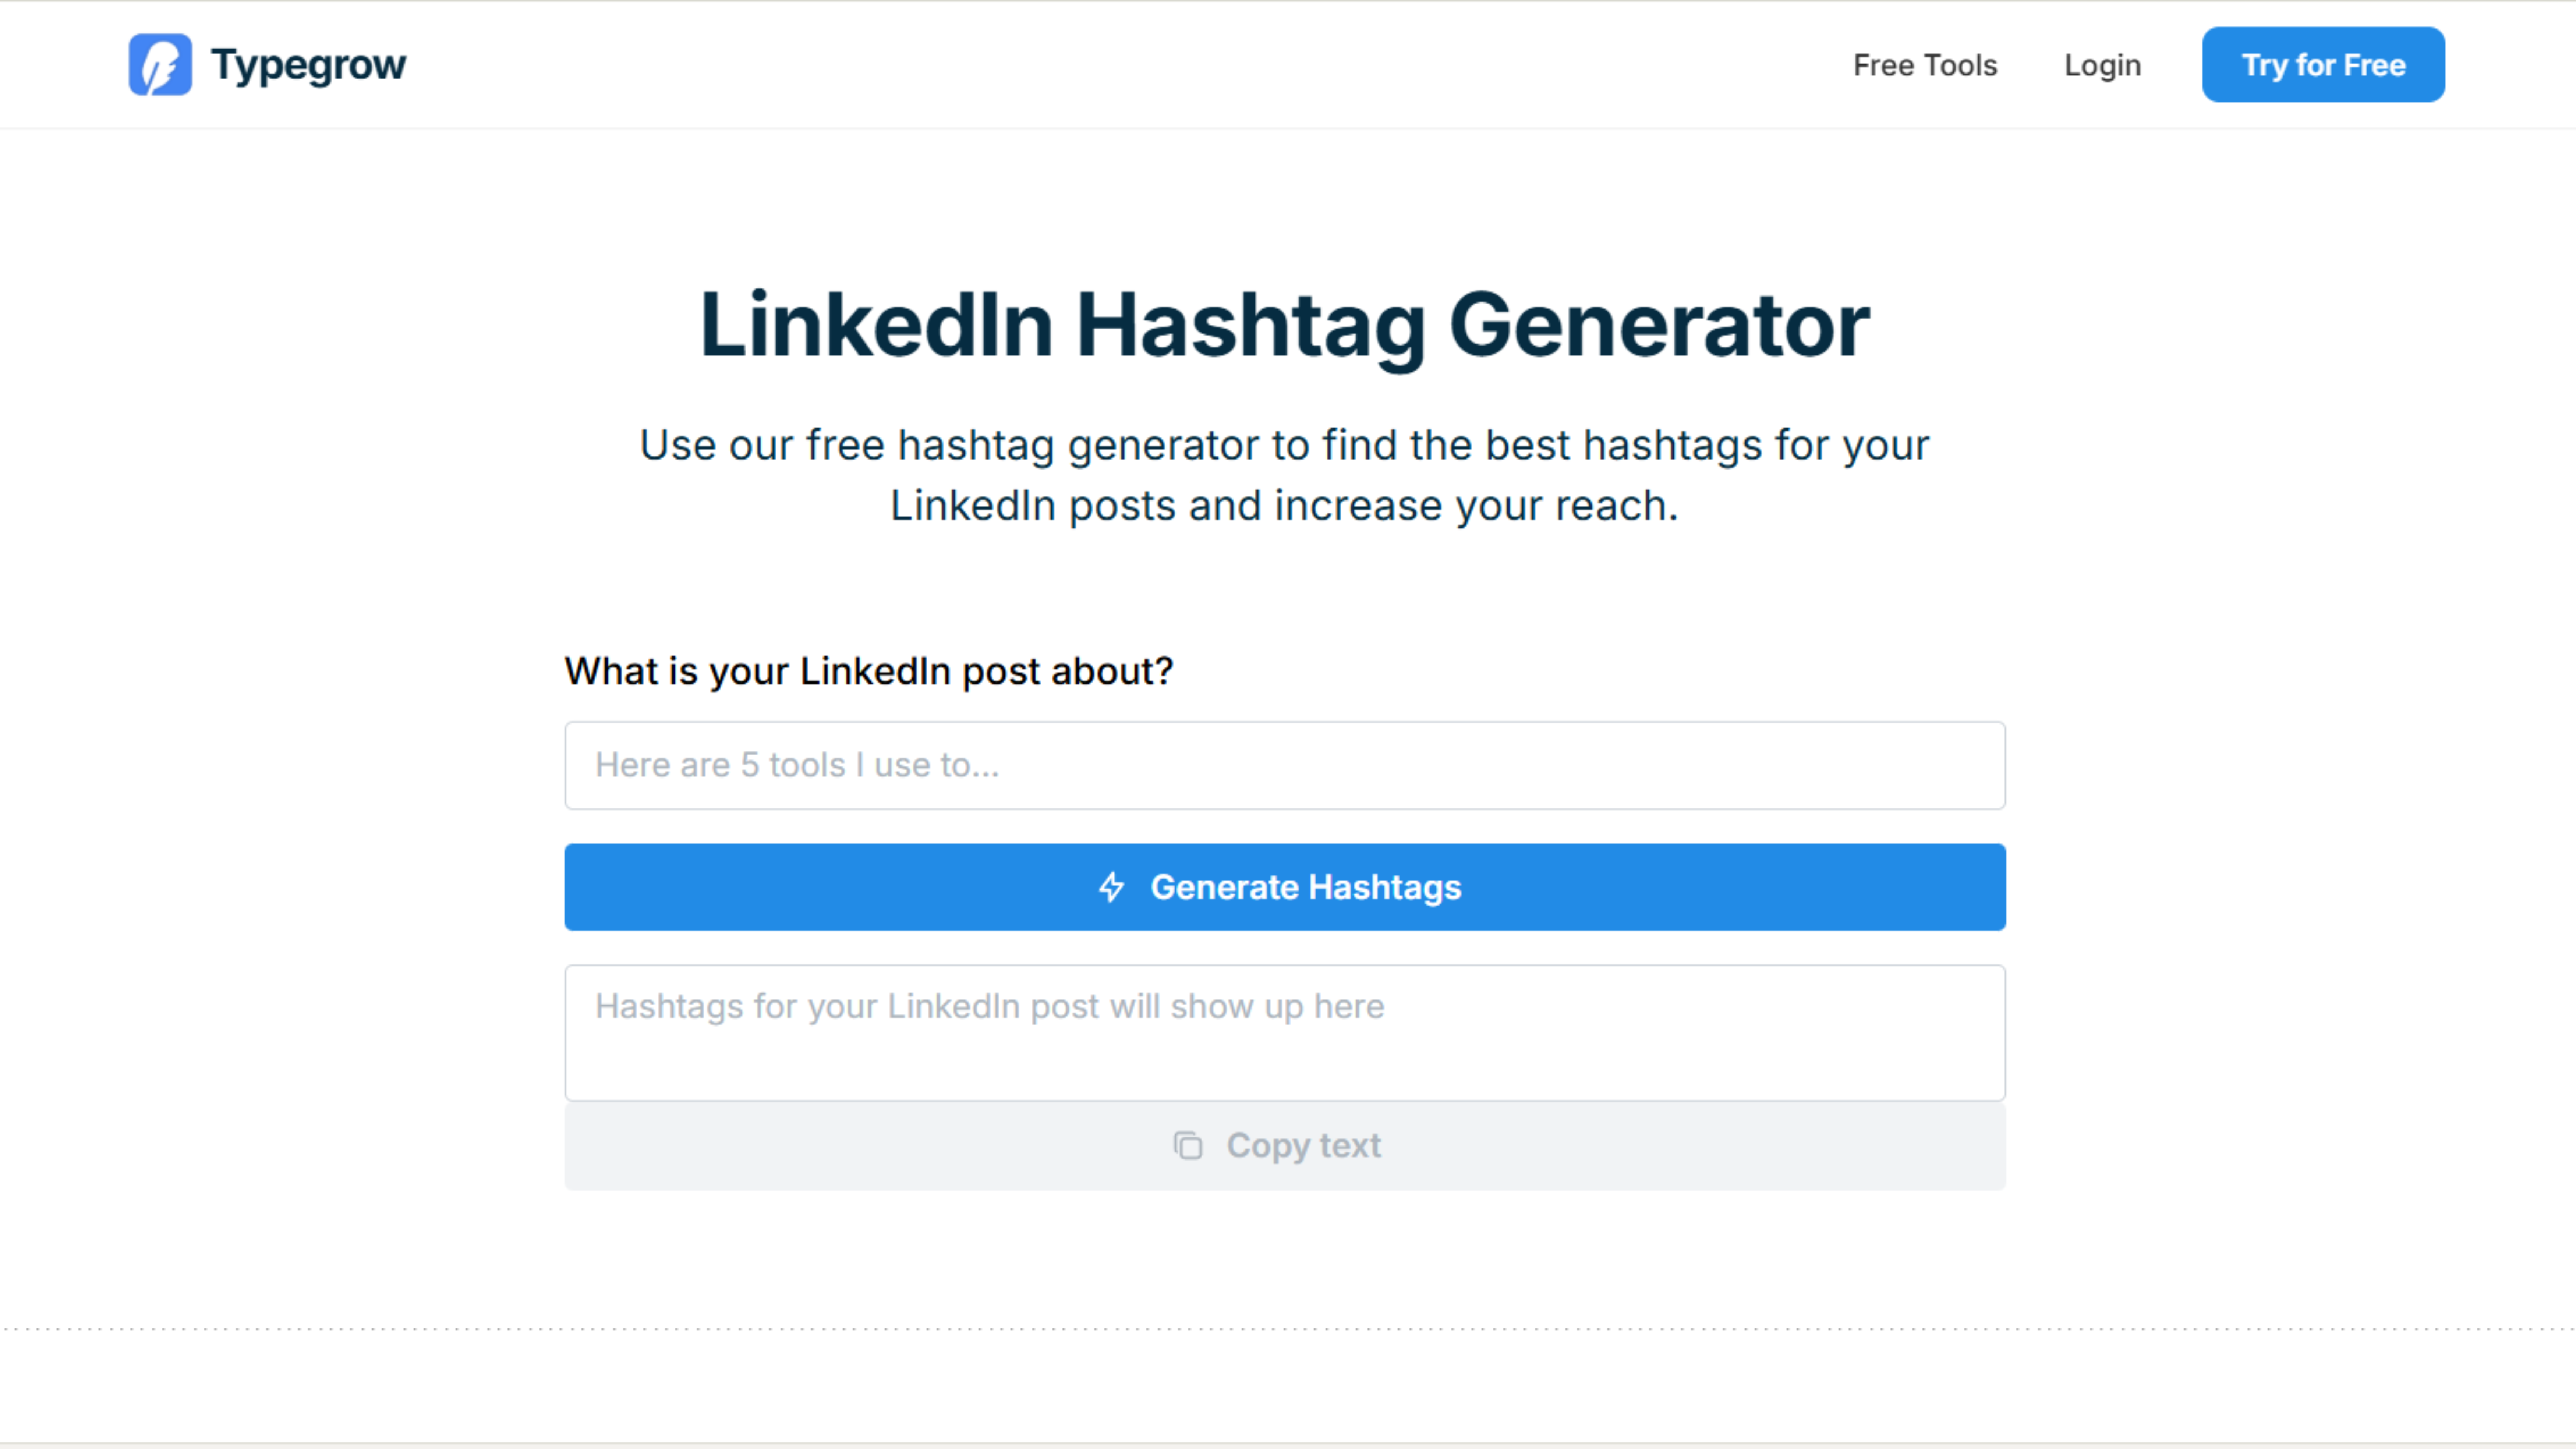
Task: Click the Generate Hashtags button
Action: click(1284, 887)
